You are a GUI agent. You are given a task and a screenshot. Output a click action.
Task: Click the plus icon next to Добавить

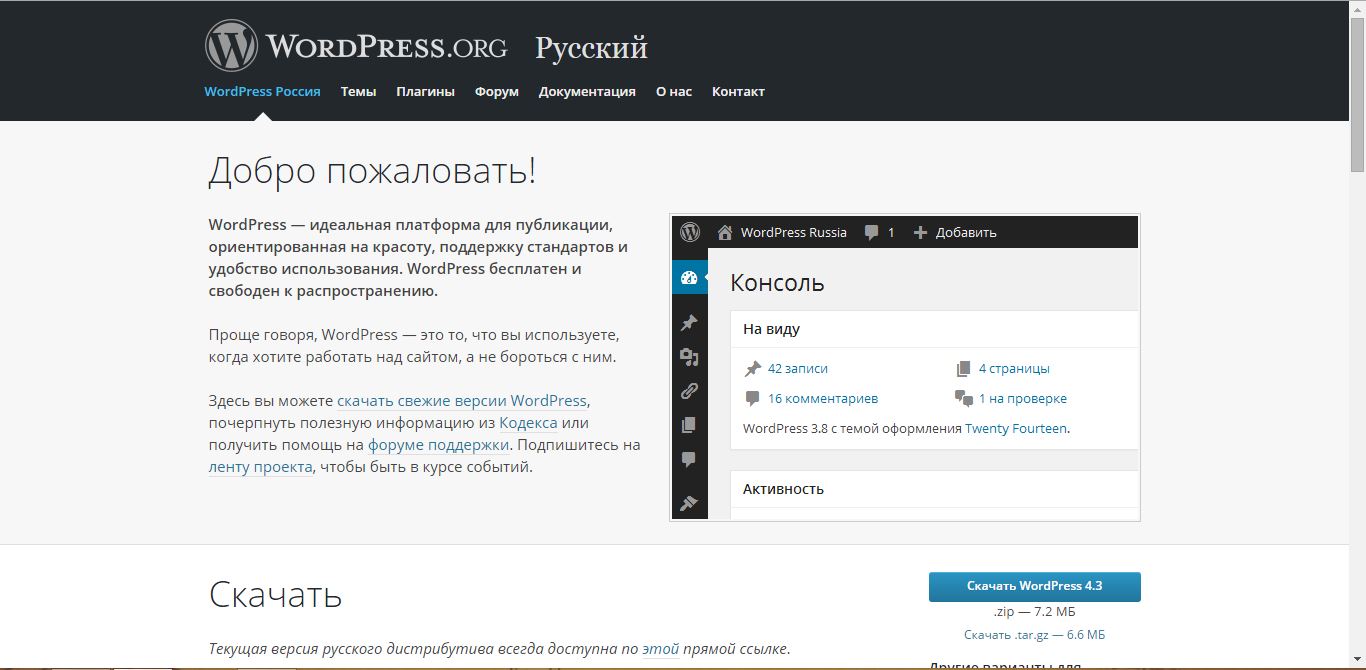tap(921, 232)
